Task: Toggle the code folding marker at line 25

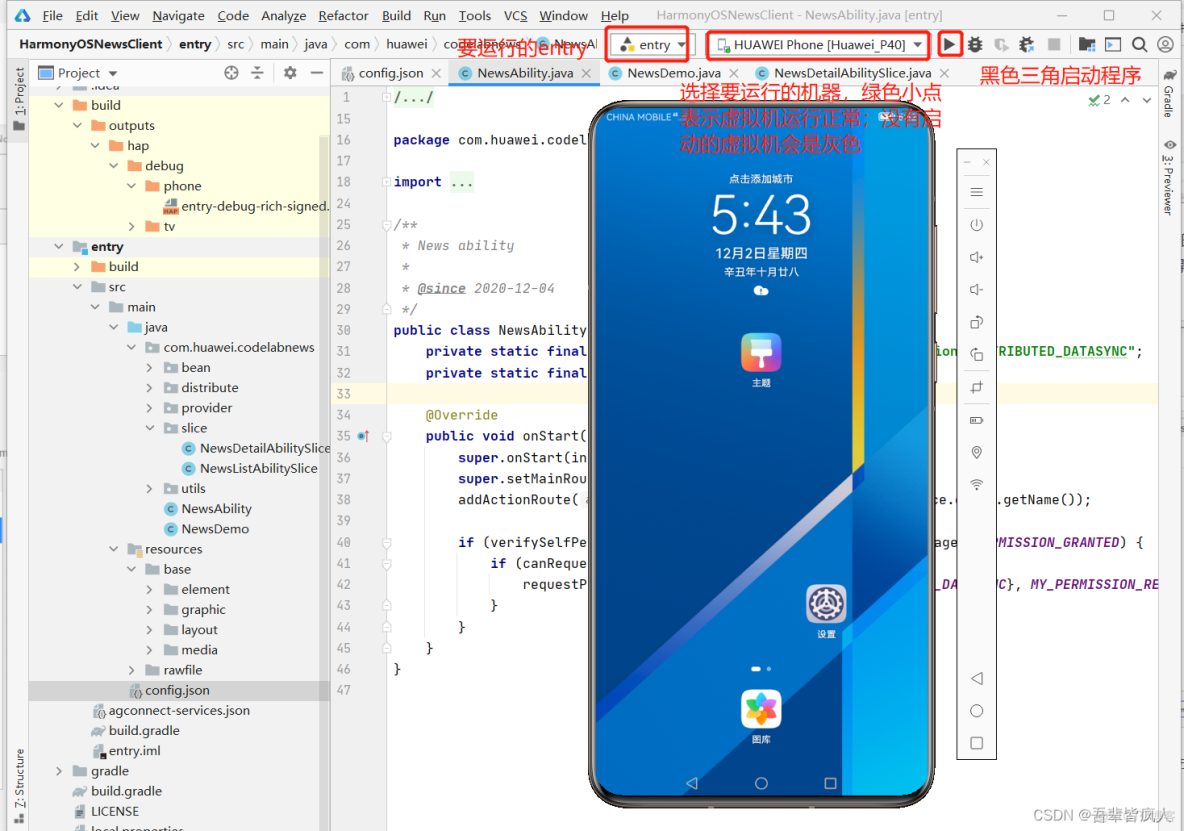Action: pyautogui.click(x=387, y=224)
